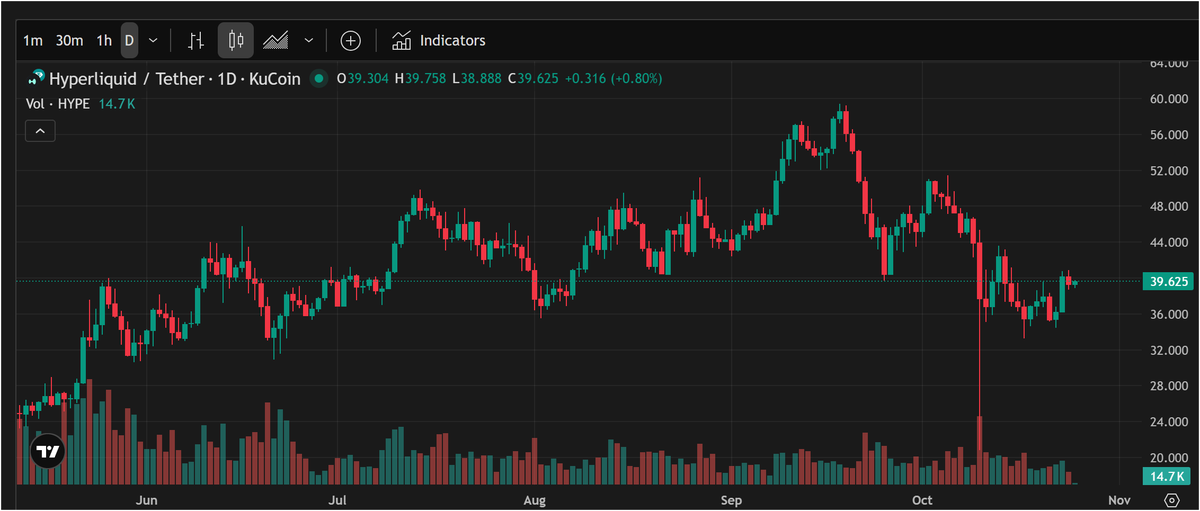Click the 52.000 price axis label
The width and height of the screenshot is (1200, 511).
[1168, 171]
